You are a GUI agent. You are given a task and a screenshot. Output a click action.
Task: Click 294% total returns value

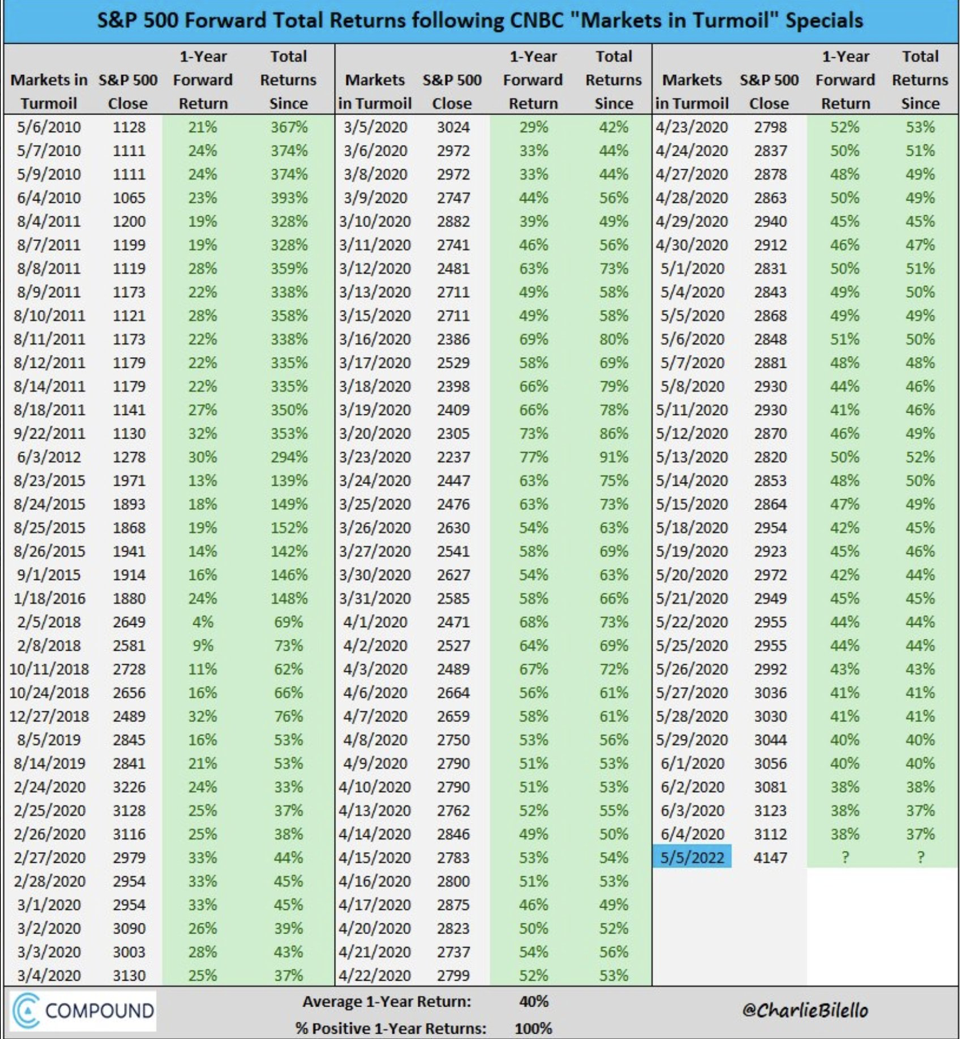[289, 457]
